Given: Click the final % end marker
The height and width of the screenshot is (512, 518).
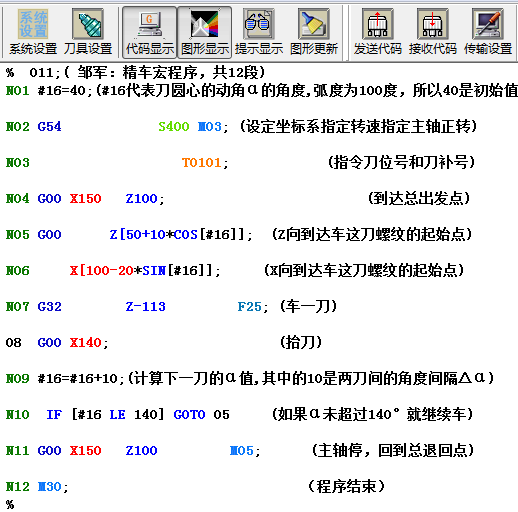Looking at the screenshot, I should pos(10,504).
